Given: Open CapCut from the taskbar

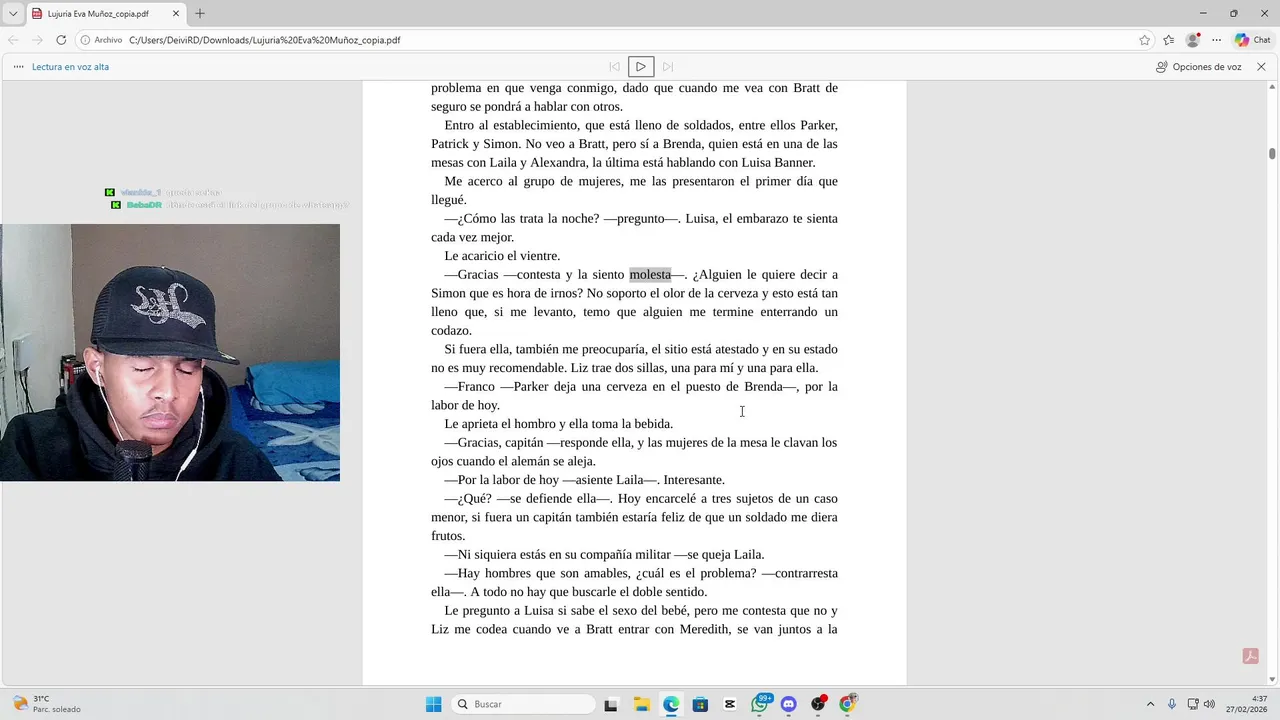Looking at the screenshot, I should pyautogui.click(x=730, y=704).
